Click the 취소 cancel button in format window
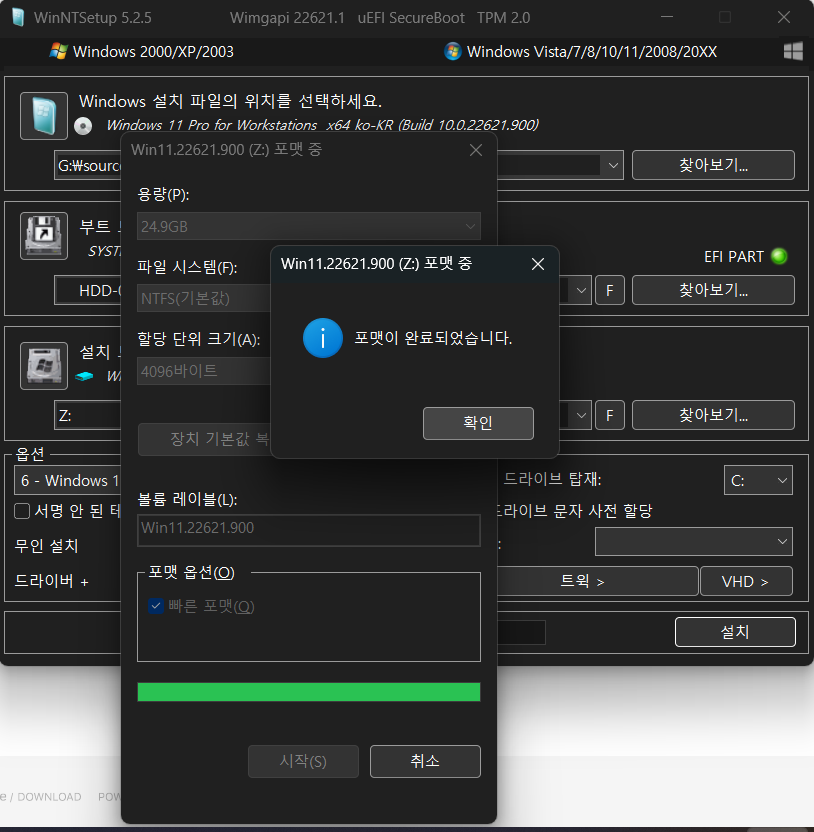Screen dimensions: 814x832 click(x=425, y=761)
